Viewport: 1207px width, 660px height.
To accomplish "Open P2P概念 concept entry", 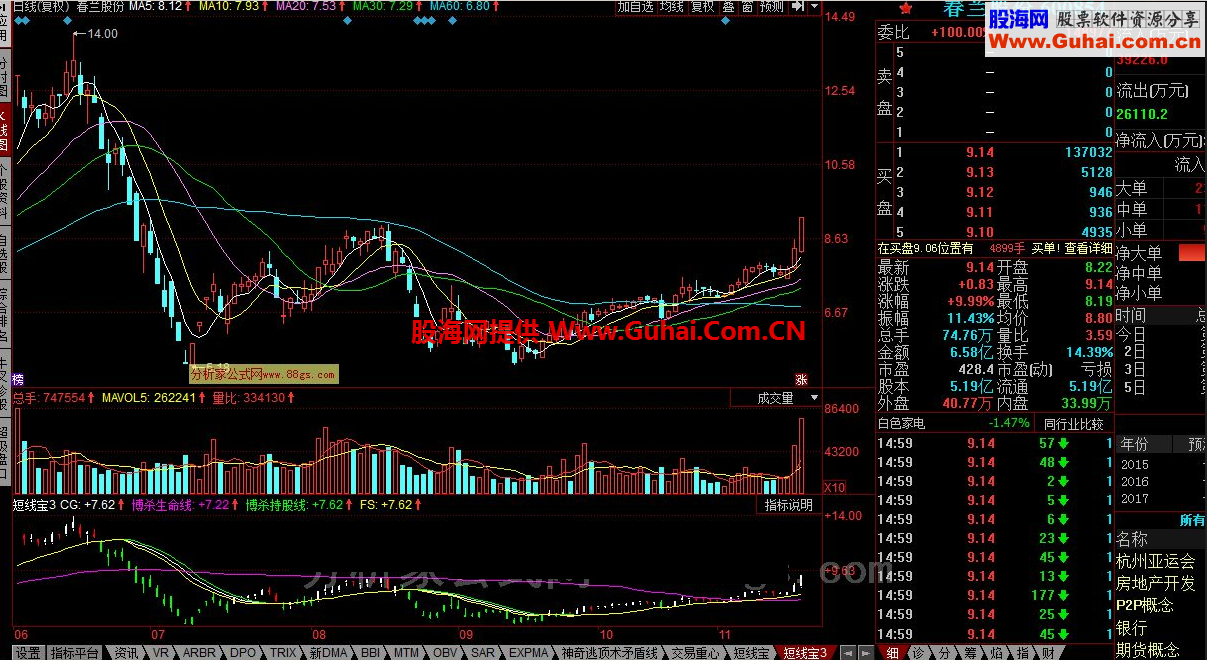I will coord(1145,605).
